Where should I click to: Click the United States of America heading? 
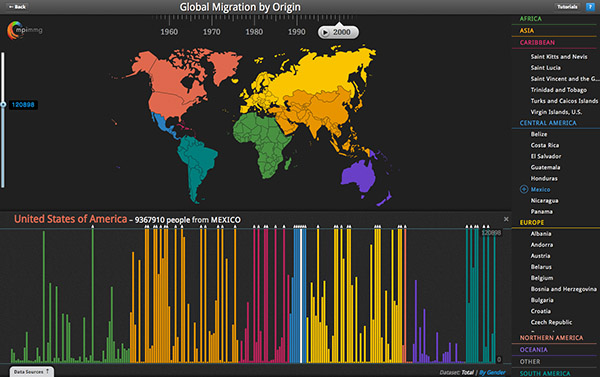70,219
